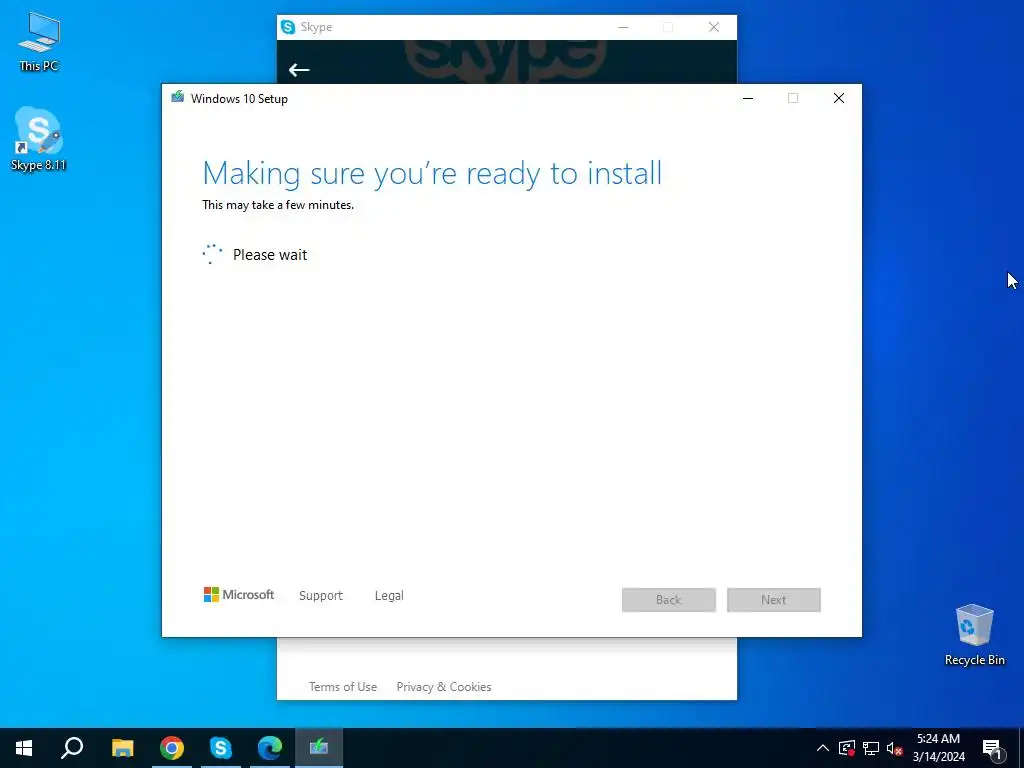Open Privacy & Cookies in the Skype window
Image resolution: width=1024 pixels, height=768 pixels.
tap(444, 687)
